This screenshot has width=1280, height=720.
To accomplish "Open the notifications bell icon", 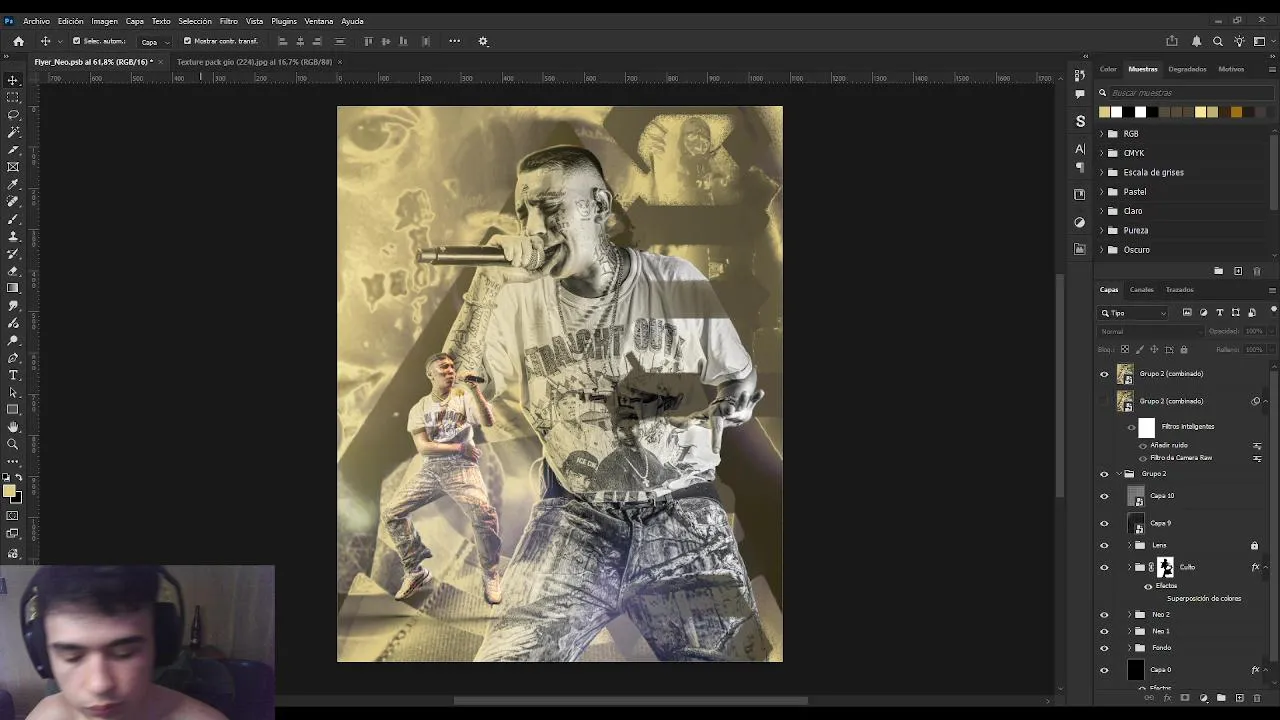I will point(1196,41).
